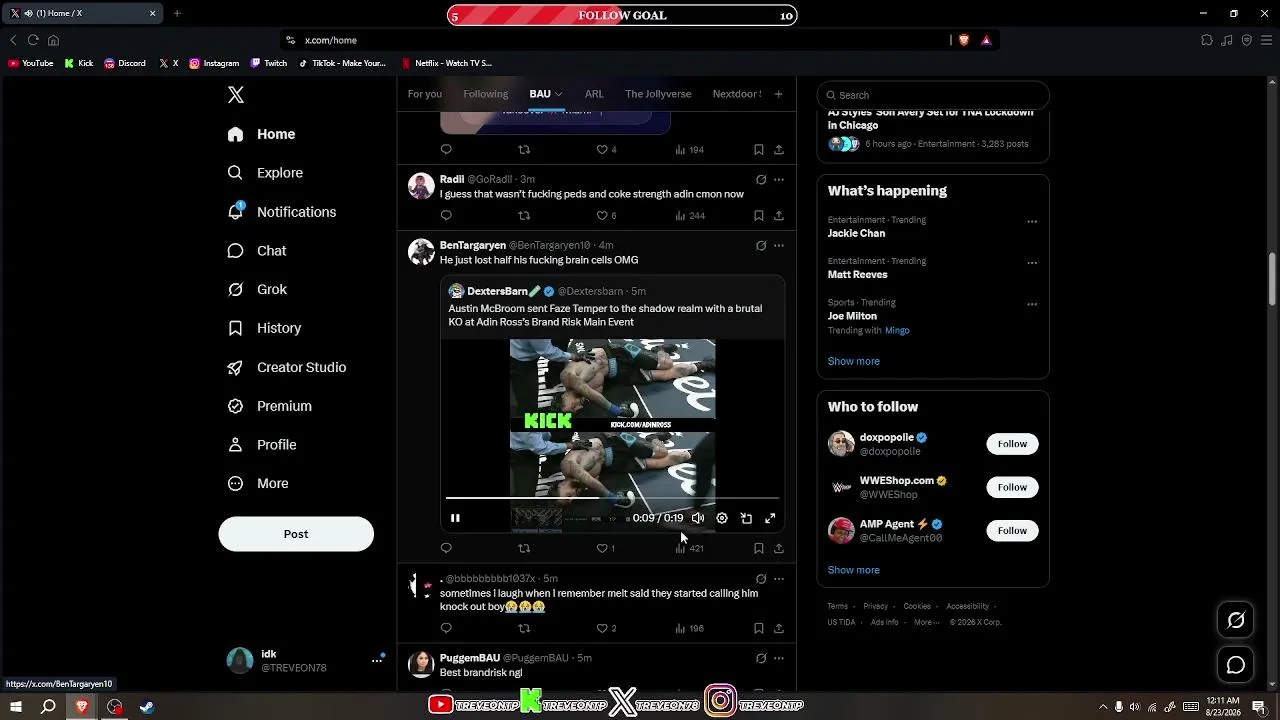Open Grok actions on BenTargaryen's post

(761, 245)
